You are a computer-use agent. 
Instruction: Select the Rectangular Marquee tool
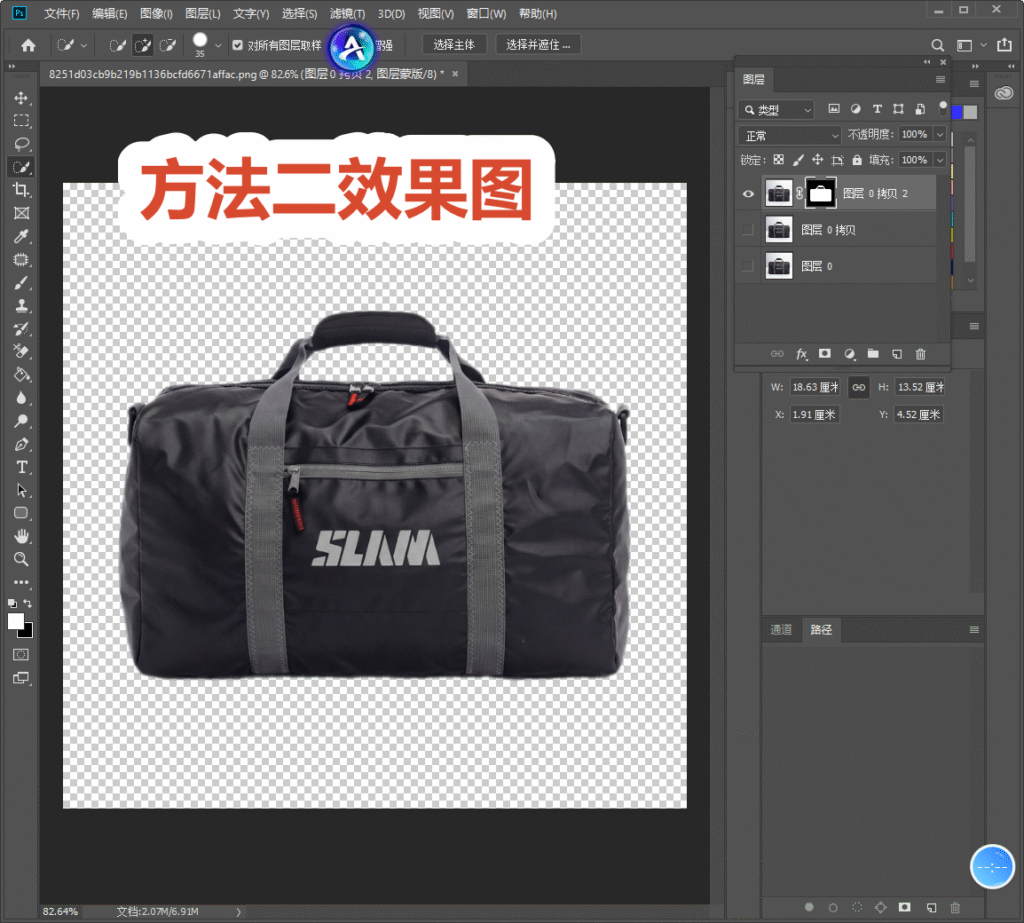(21, 121)
